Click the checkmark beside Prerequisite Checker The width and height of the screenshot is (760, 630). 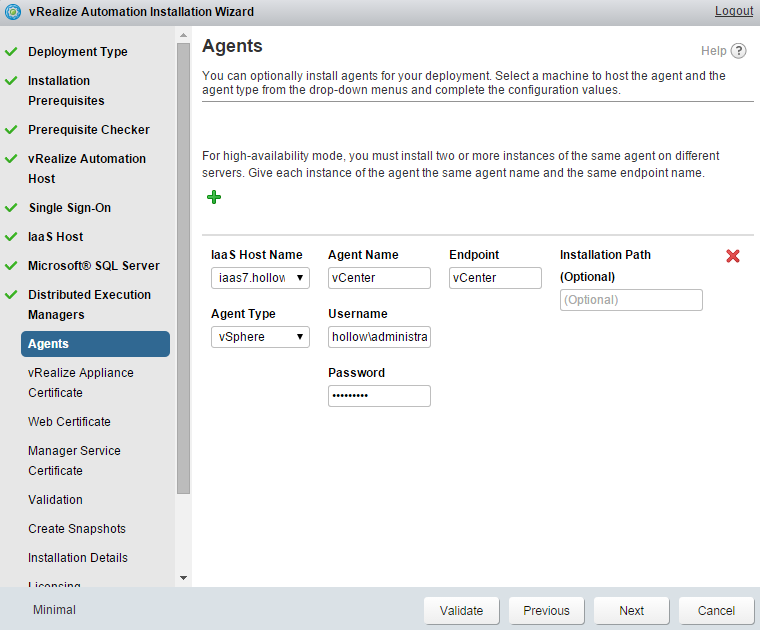click(x=11, y=129)
